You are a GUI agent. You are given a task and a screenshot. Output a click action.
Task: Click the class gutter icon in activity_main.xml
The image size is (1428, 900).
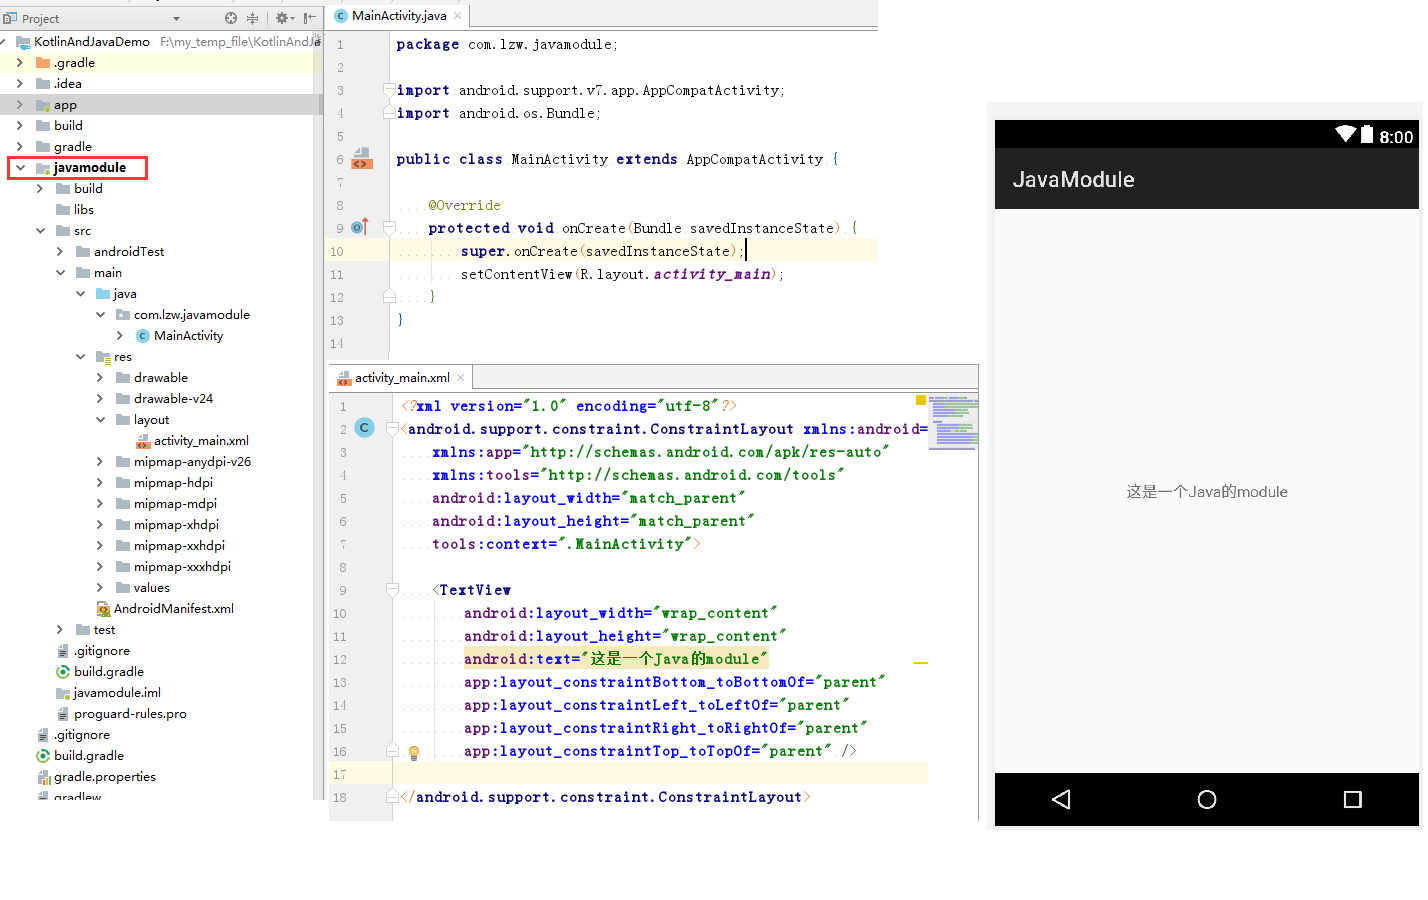[x=364, y=428]
